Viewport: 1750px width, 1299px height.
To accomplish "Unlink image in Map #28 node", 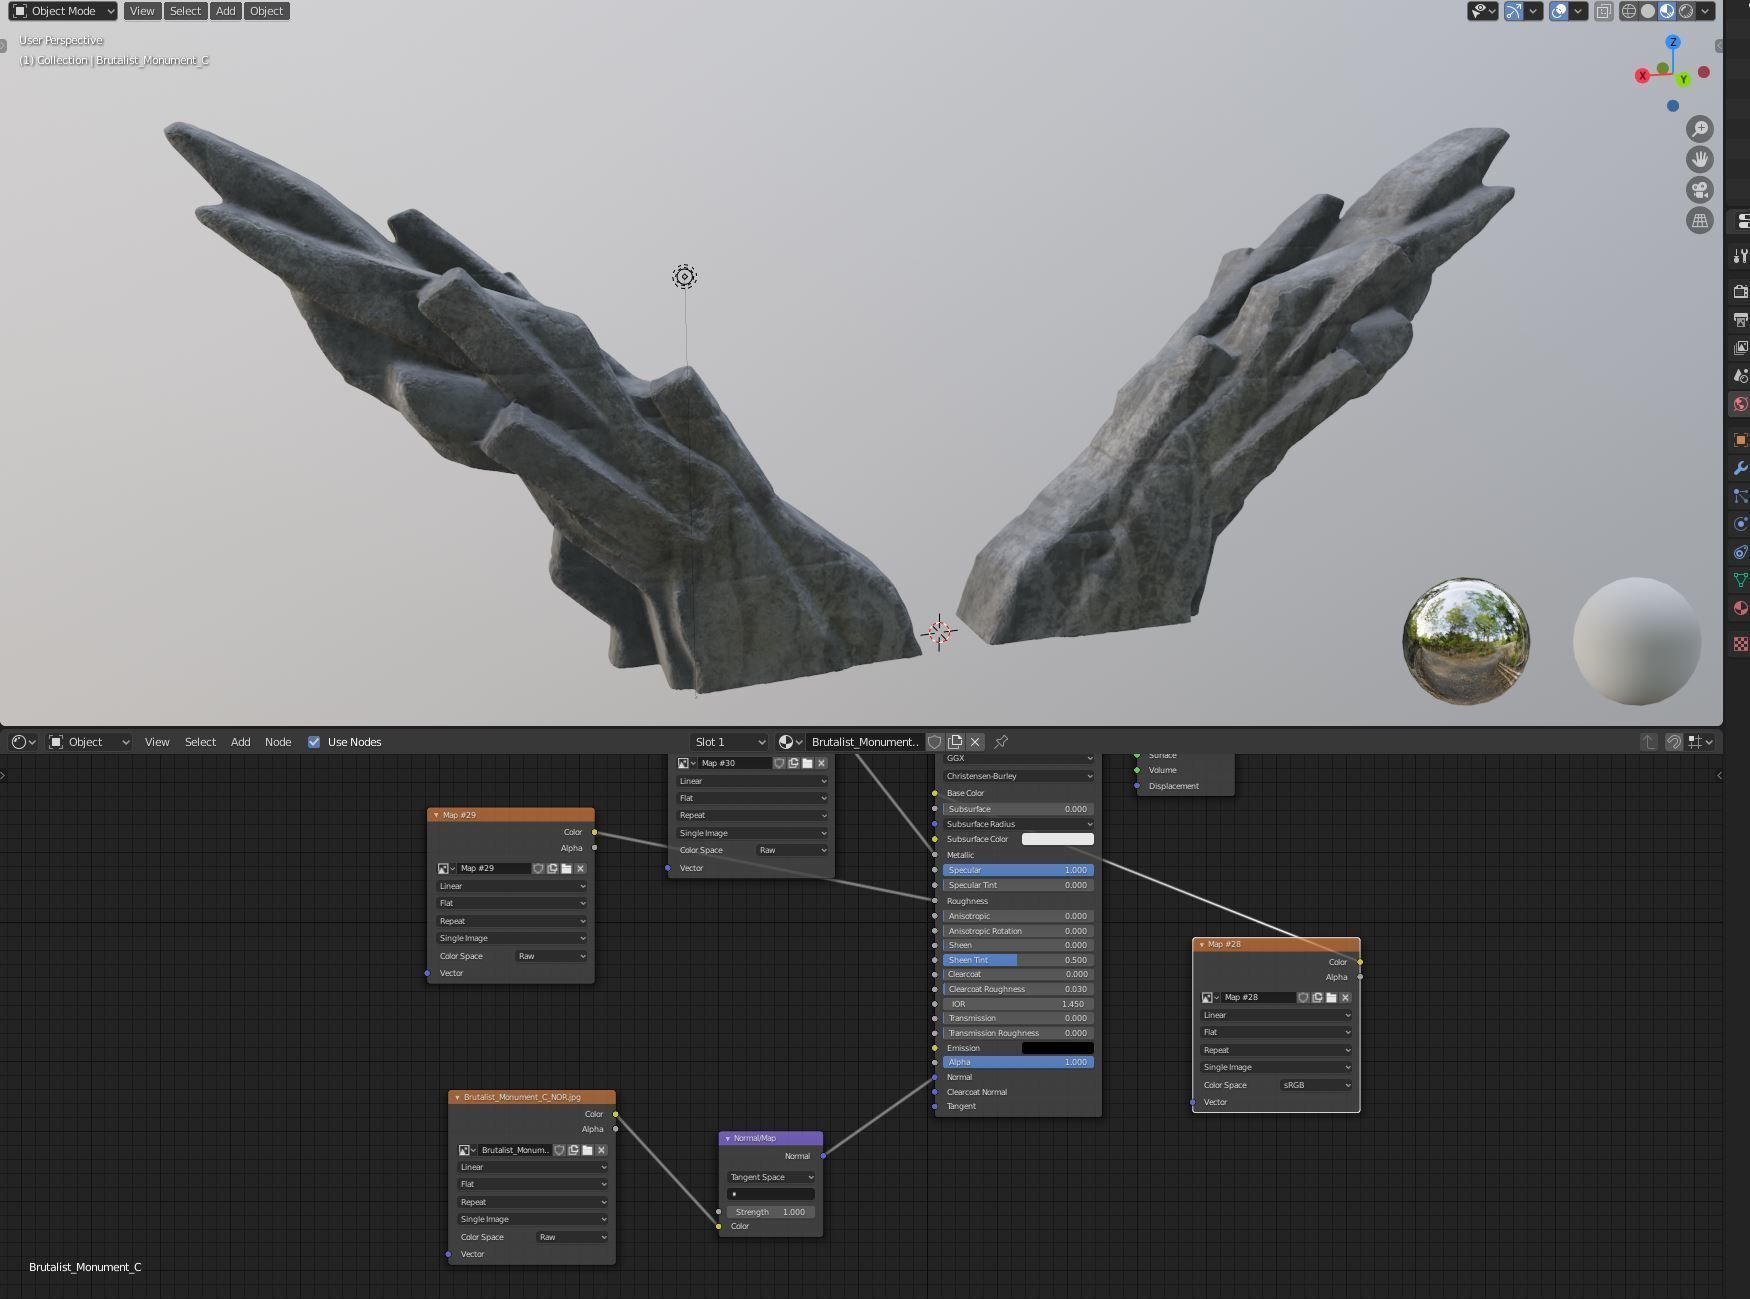I will tap(1345, 997).
